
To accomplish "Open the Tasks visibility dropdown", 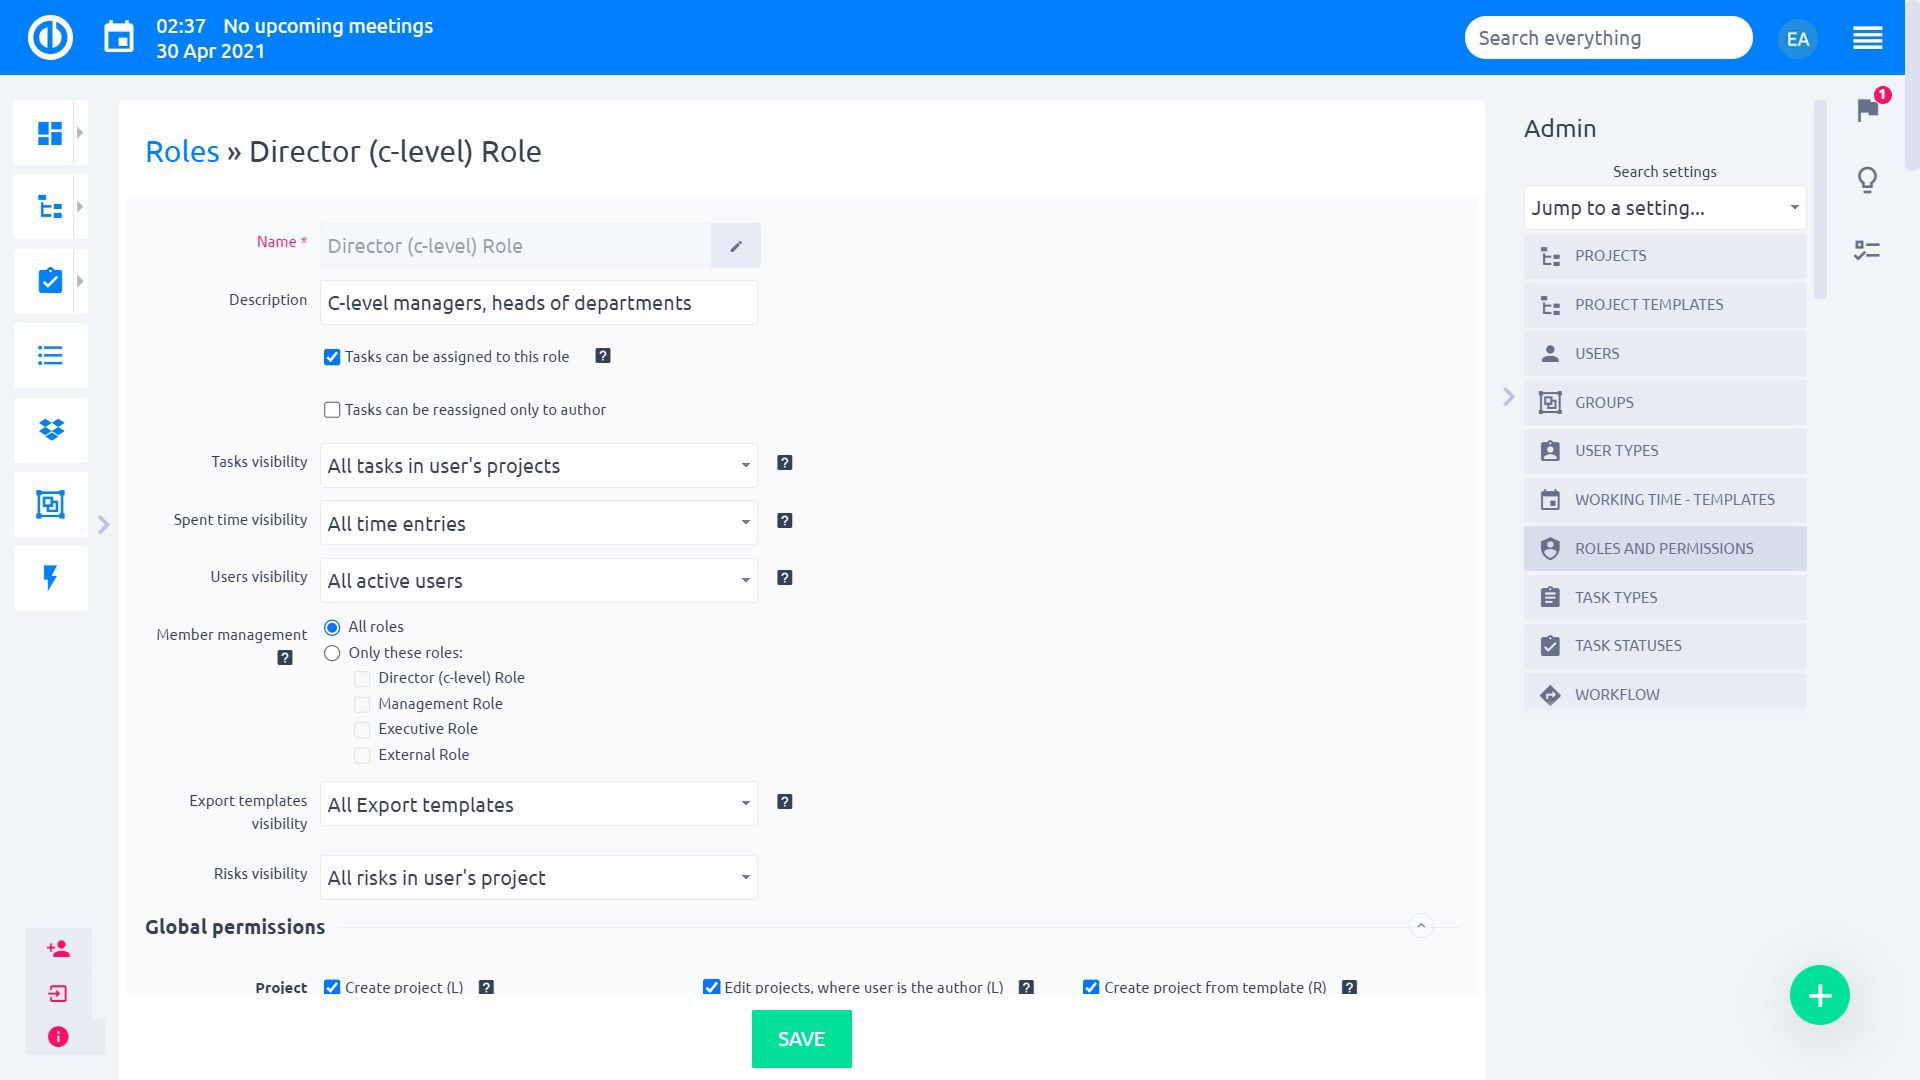I will coord(538,466).
